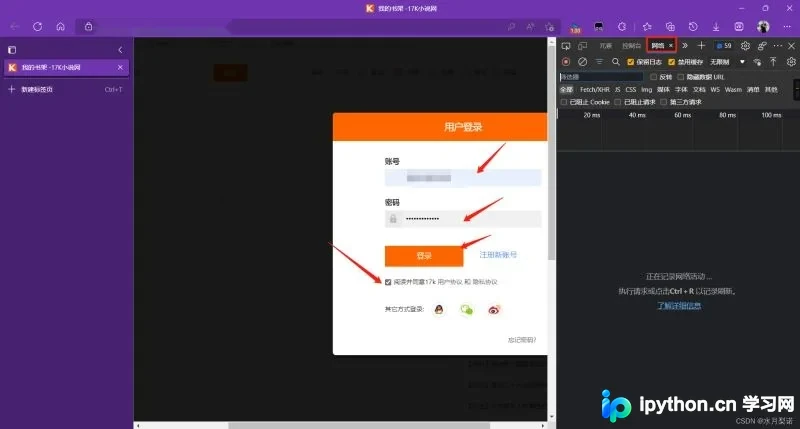This screenshot has height=429, width=800.
Task: Toggle the network filter bar icon
Action: tap(599, 62)
